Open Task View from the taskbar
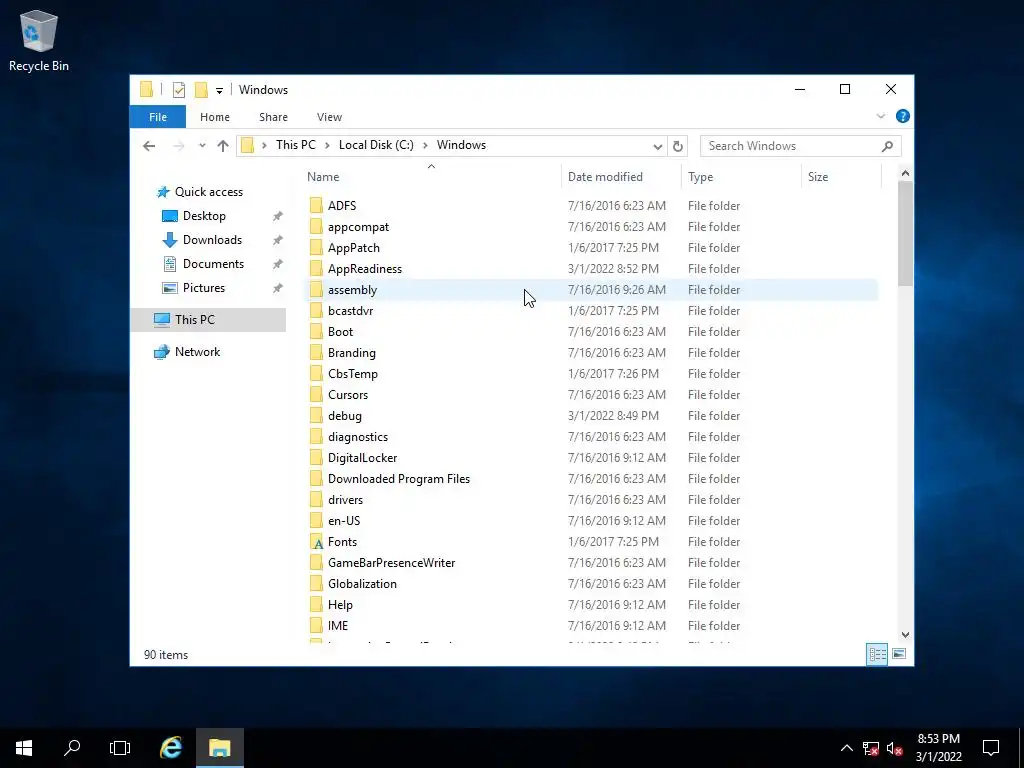 click(x=120, y=748)
